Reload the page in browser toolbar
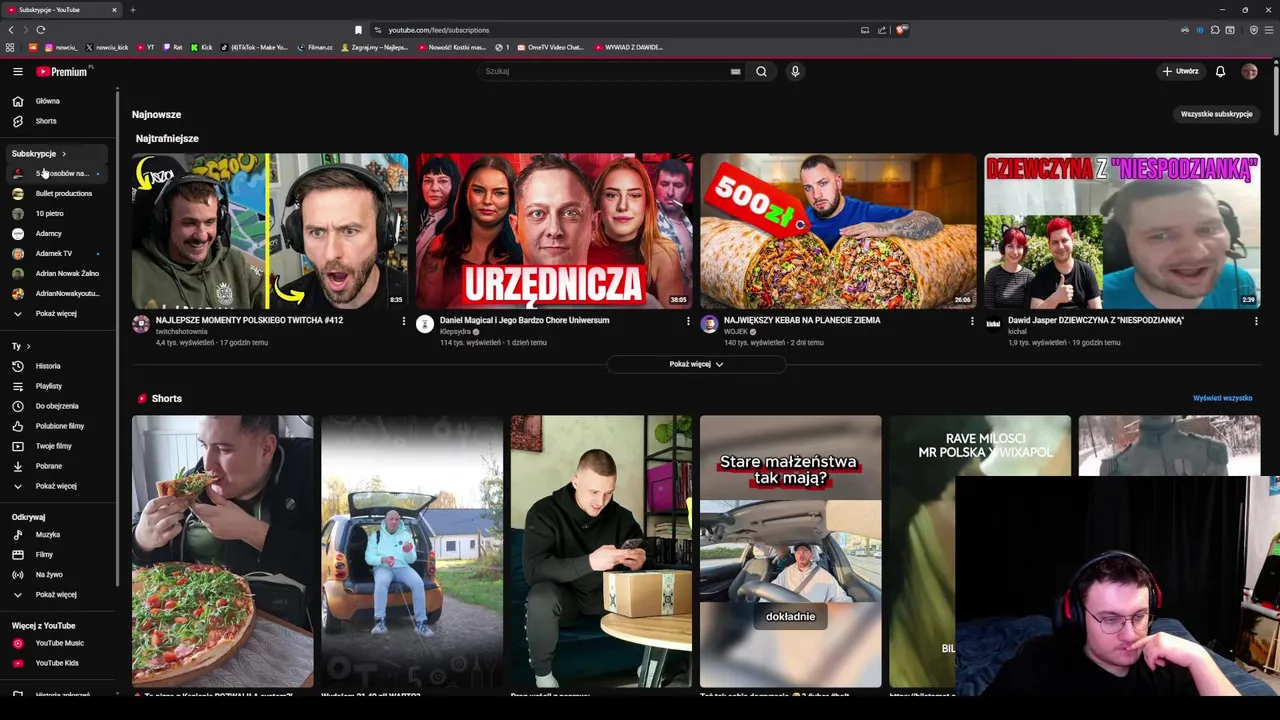This screenshot has width=1280, height=720. point(40,30)
